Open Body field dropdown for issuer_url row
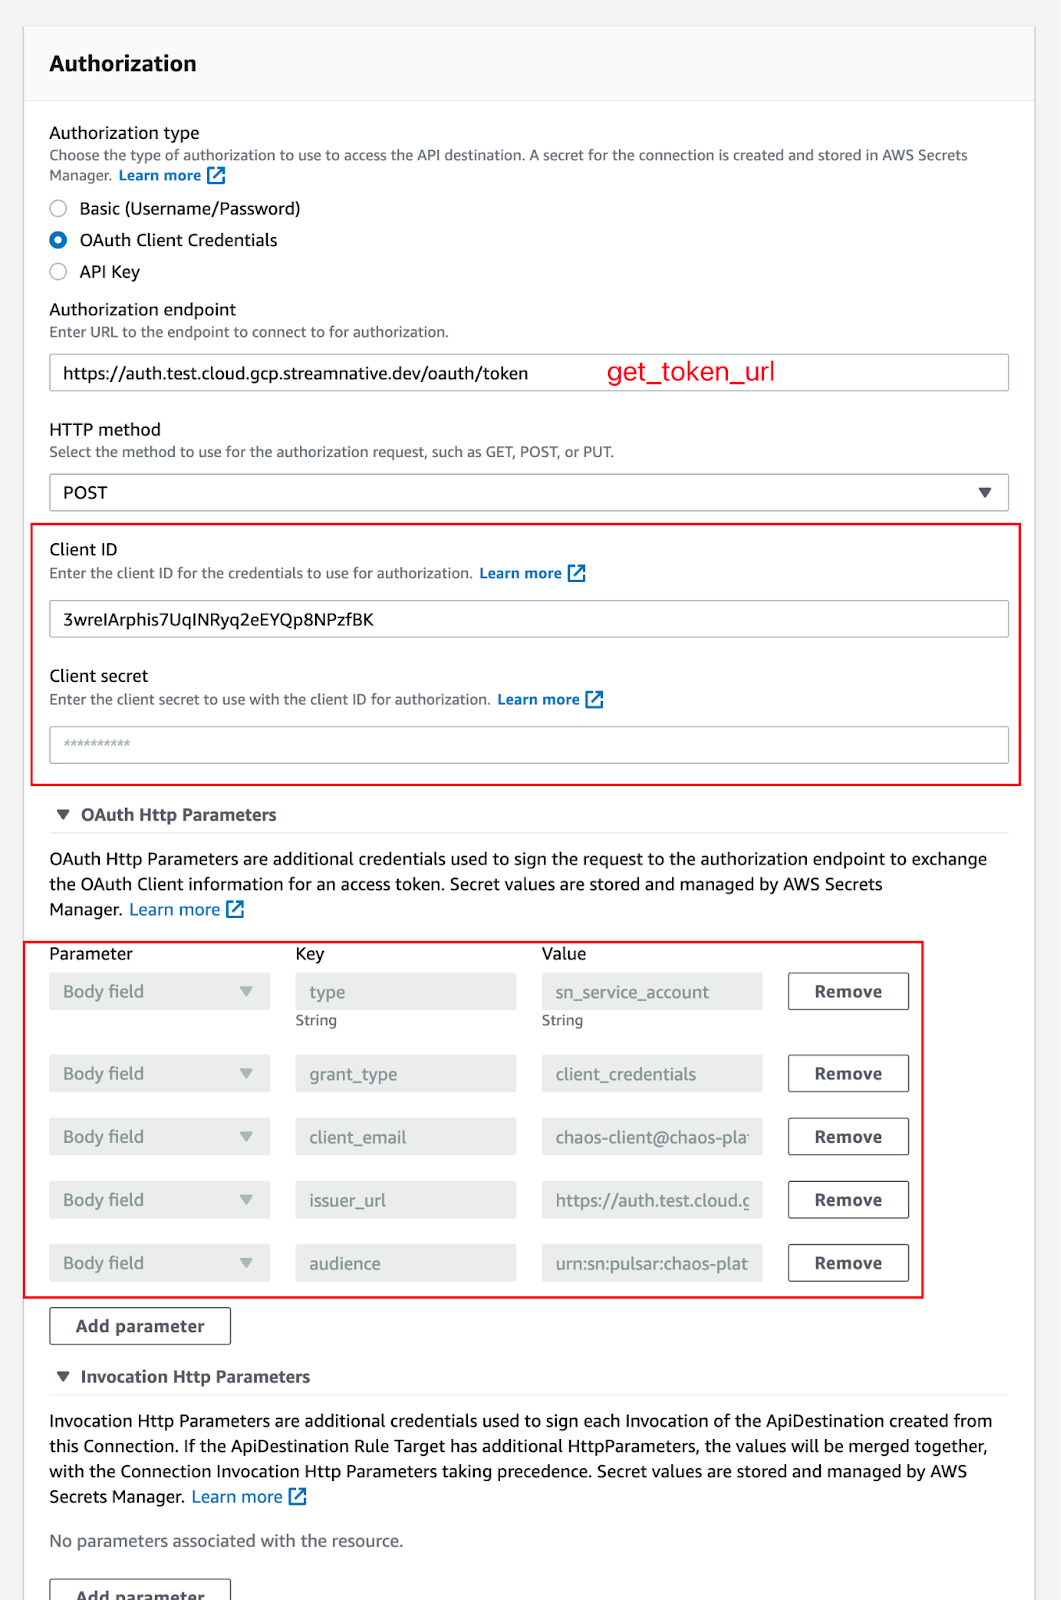The width and height of the screenshot is (1061, 1600). pyautogui.click(x=159, y=1200)
